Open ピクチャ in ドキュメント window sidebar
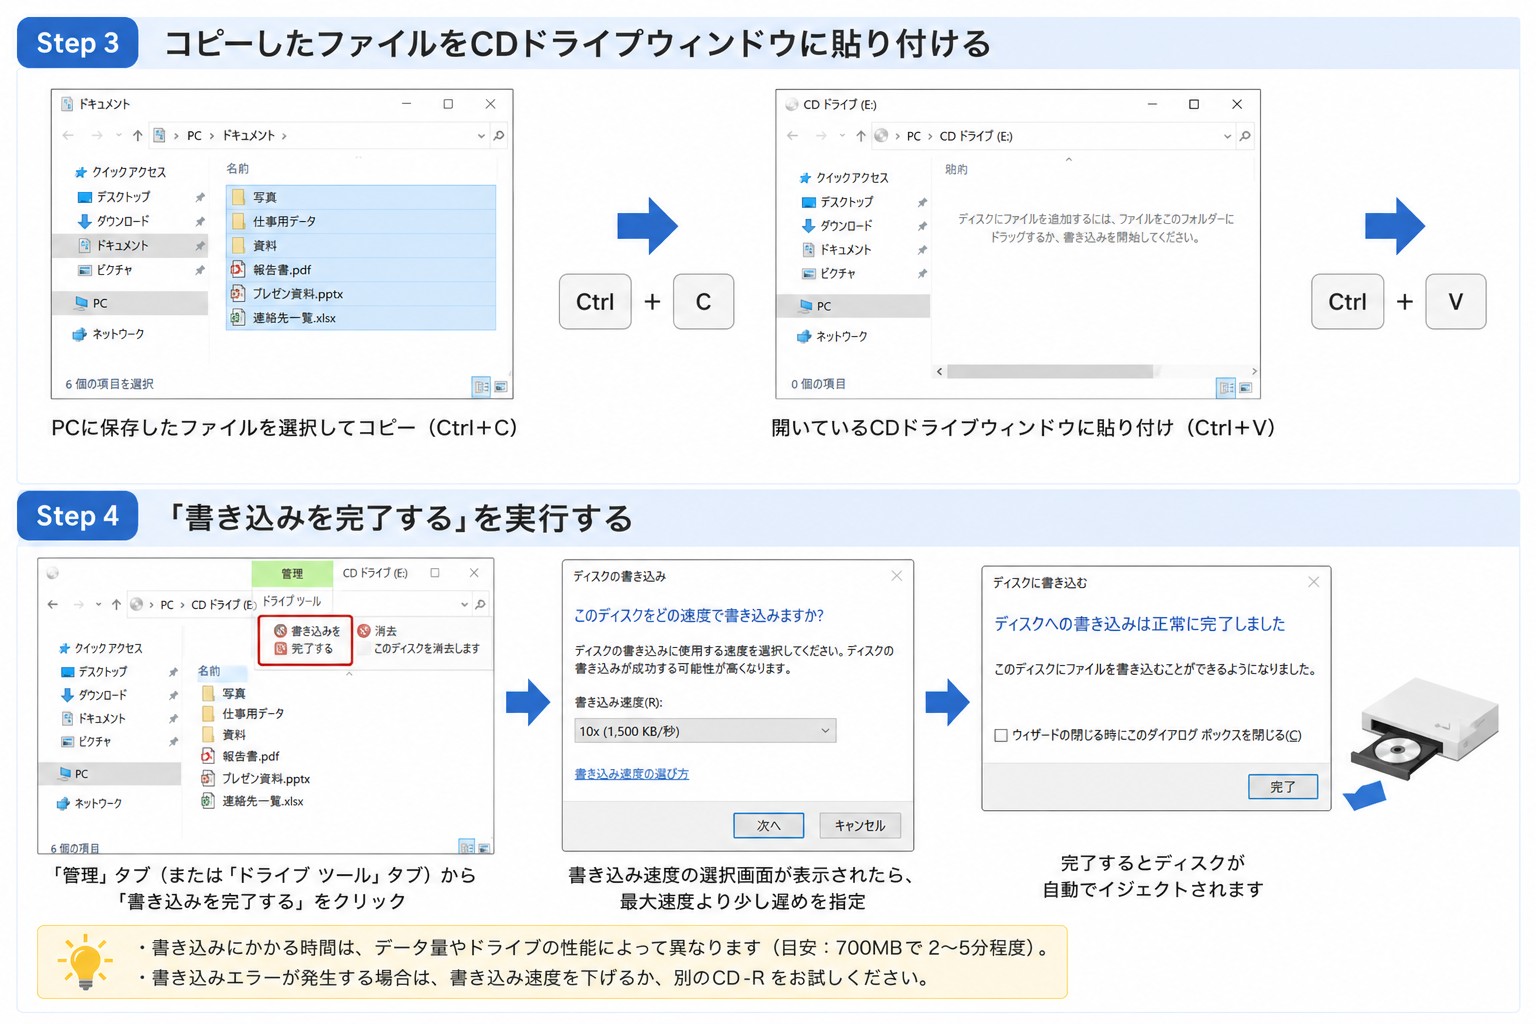 point(106,270)
